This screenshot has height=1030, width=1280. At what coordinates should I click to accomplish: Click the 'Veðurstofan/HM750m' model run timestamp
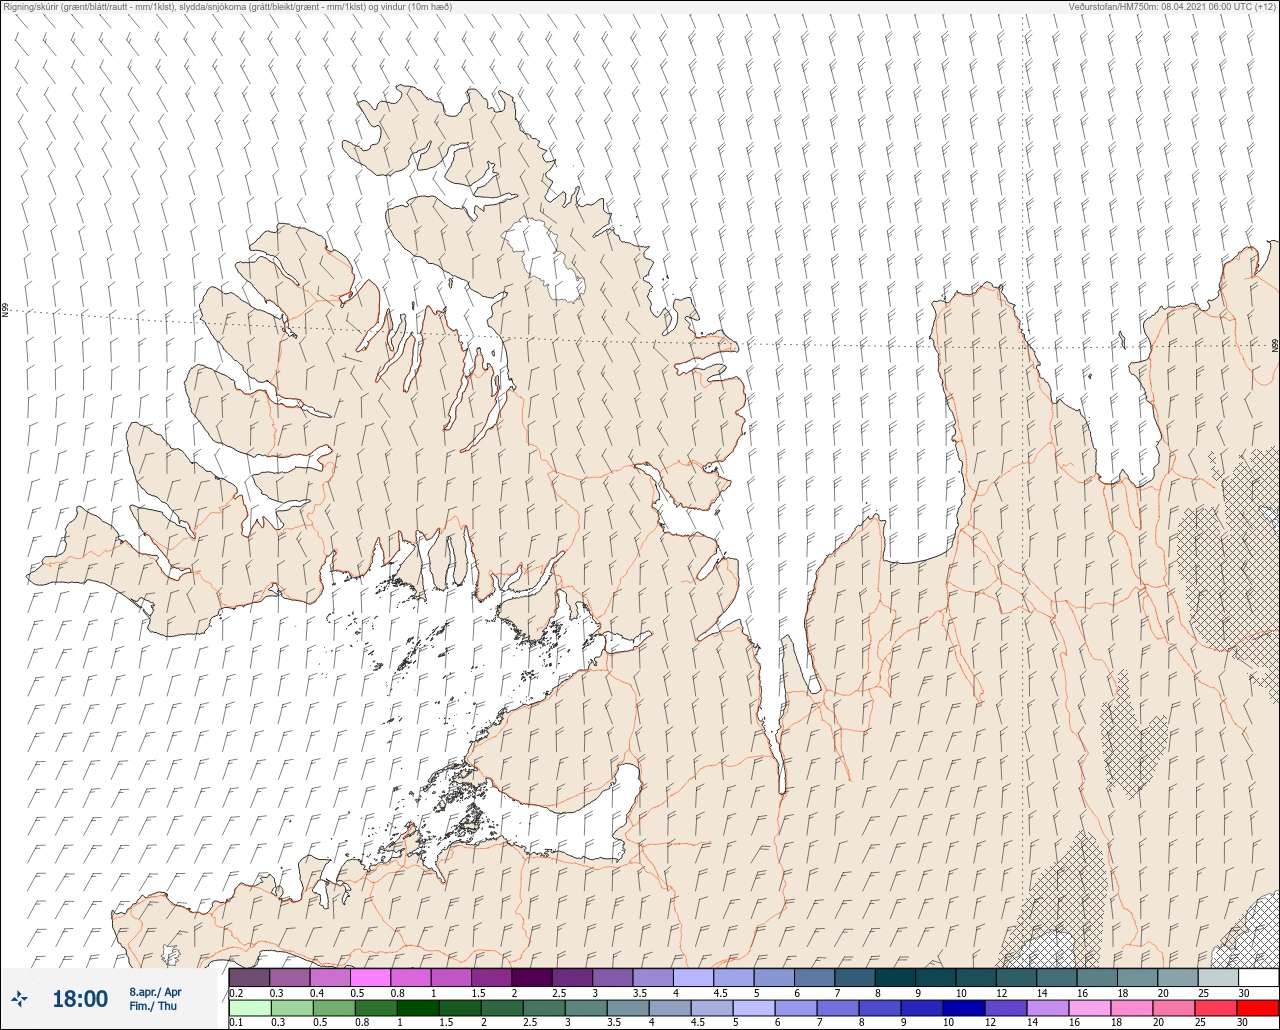click(1171, 6)
